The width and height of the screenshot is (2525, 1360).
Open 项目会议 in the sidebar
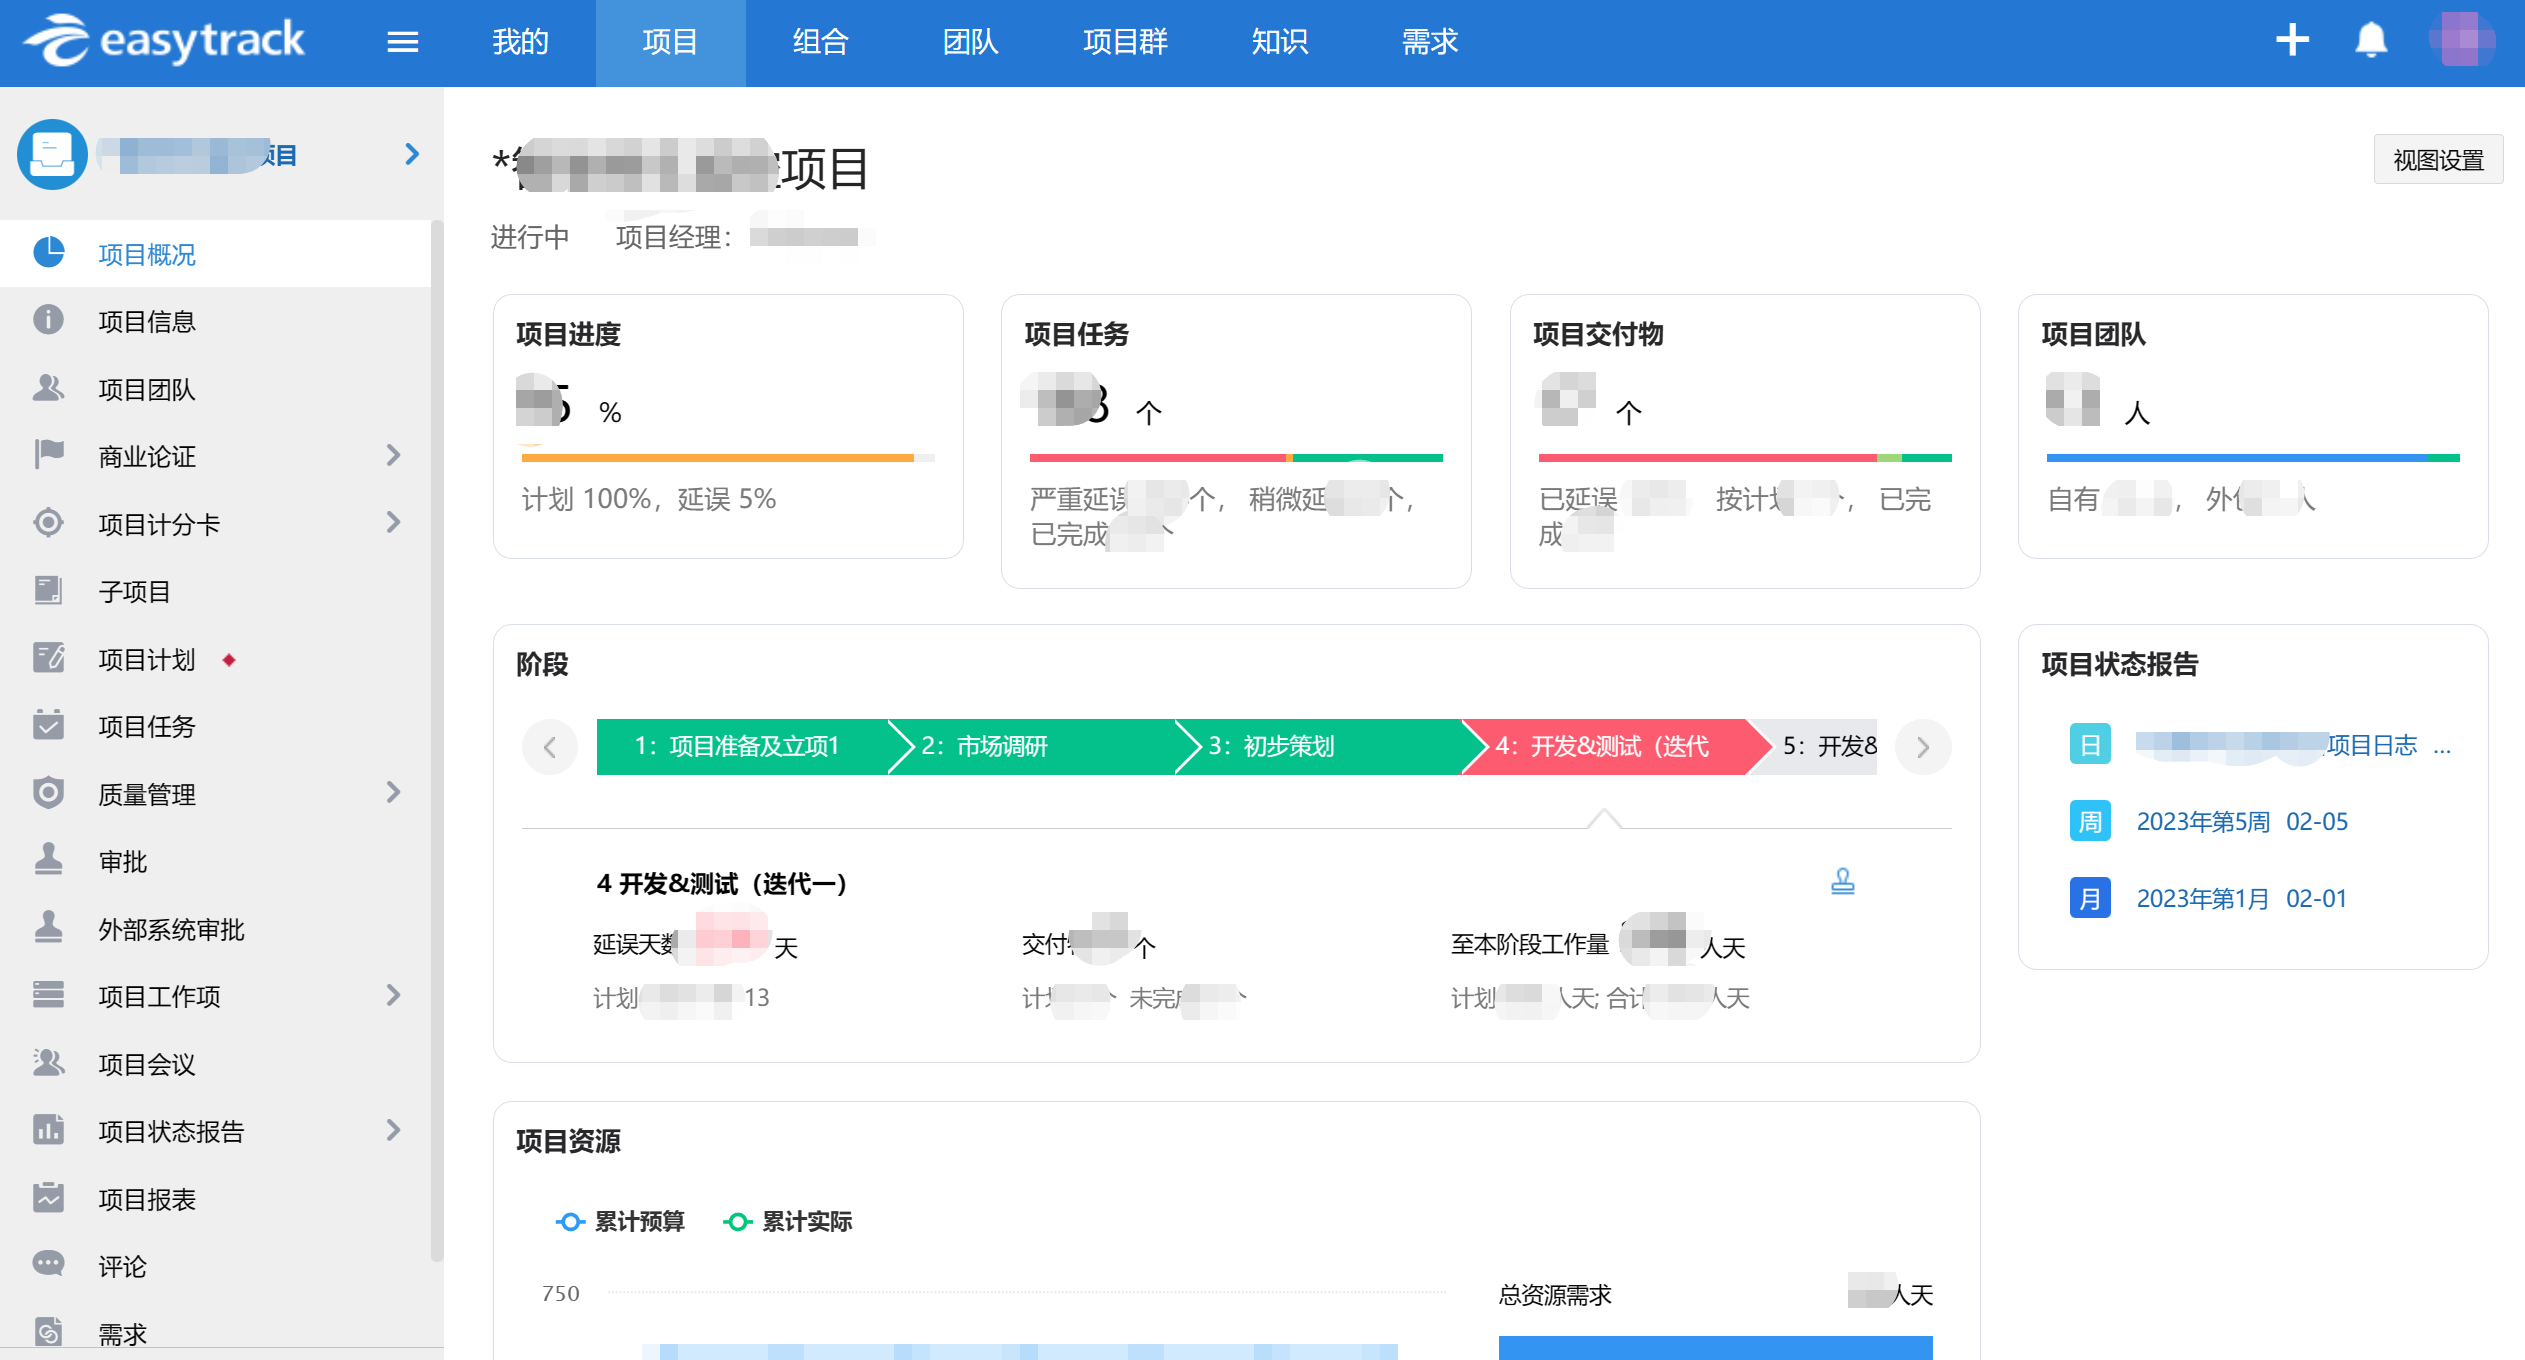click(147, 1065)
